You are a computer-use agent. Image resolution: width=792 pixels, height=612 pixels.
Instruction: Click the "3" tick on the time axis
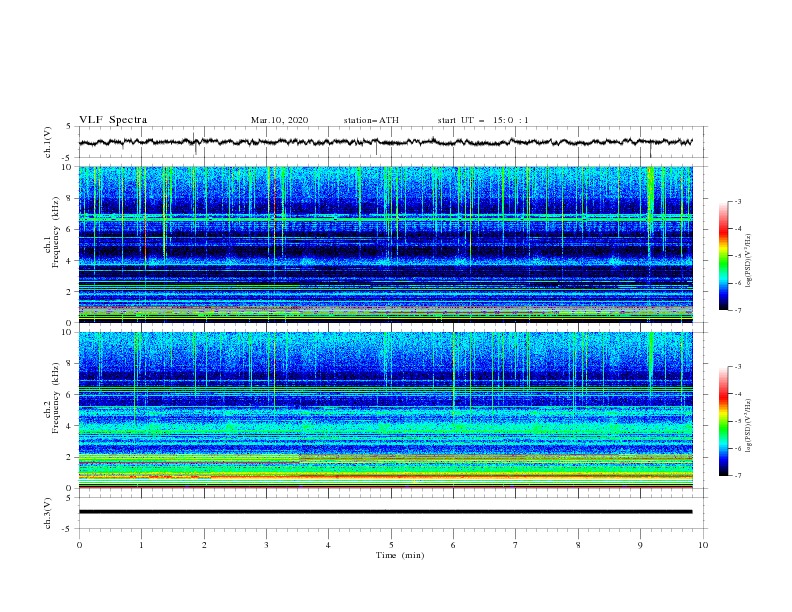point(266,545)
